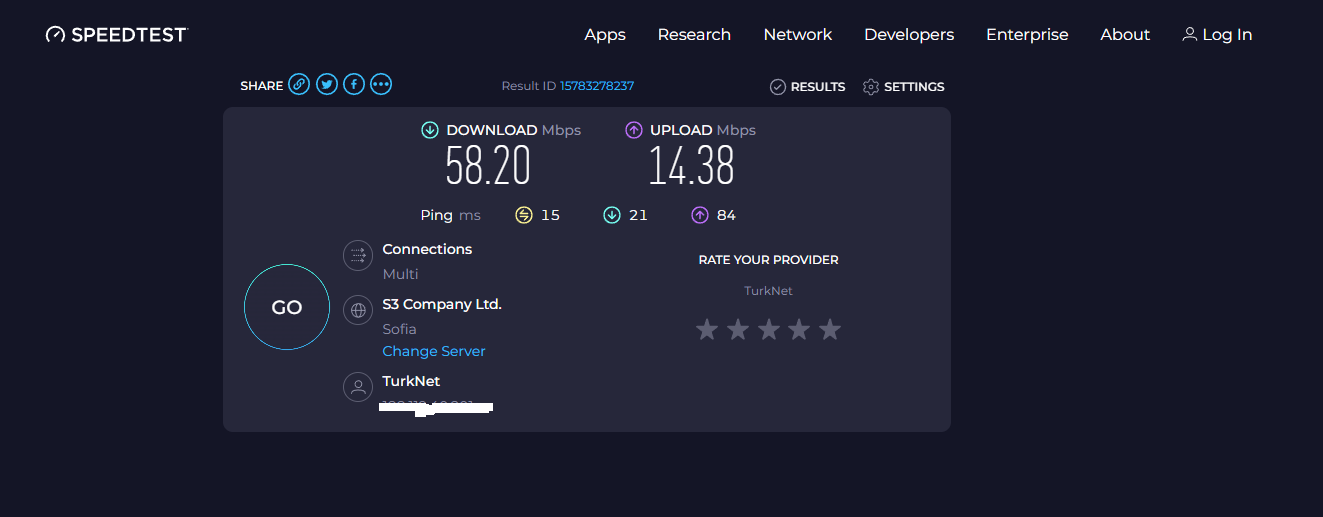Open the Network menu
The image size is (1323, 517).
pyautogui.click(x=798, y=34)
